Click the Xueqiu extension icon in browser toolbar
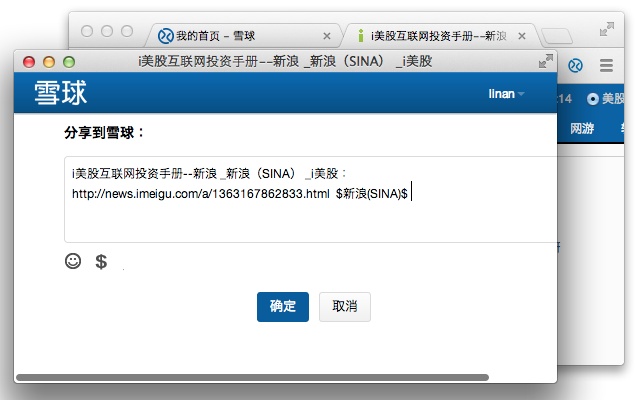The height and width of the screenshot is (400, 640). coord(576,65)
